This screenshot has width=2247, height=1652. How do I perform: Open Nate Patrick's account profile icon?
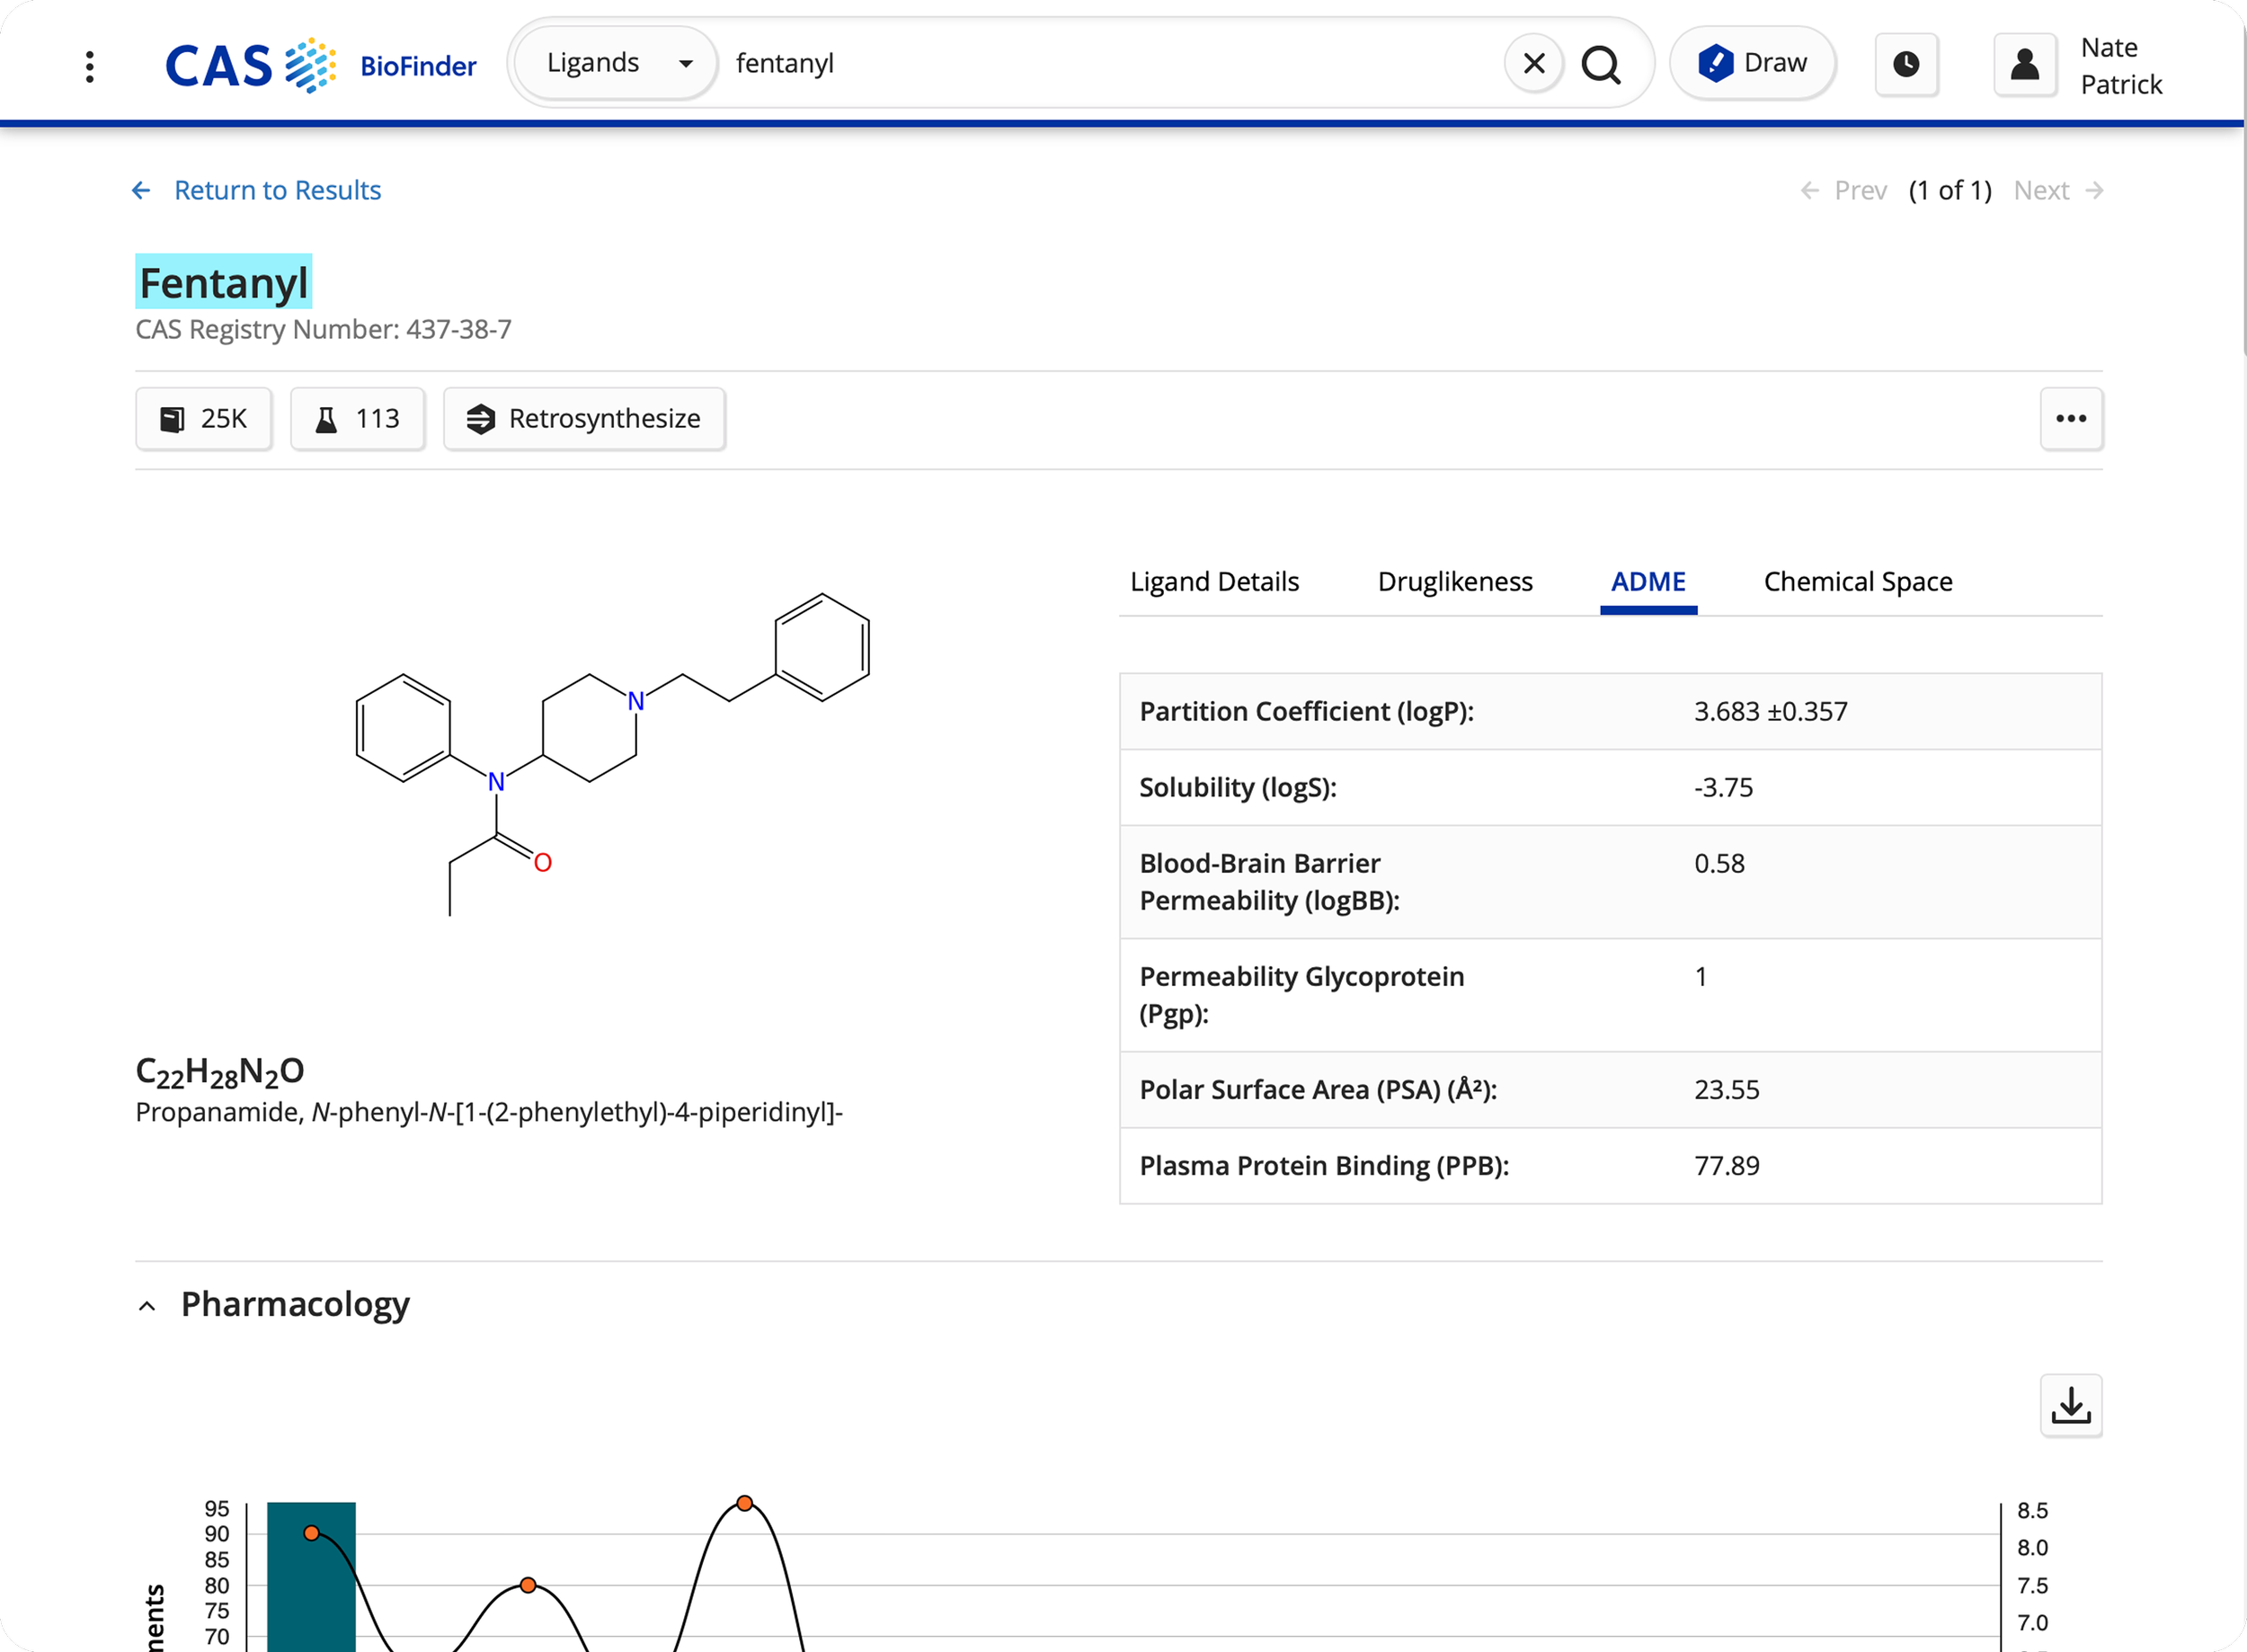tap(2024, 64)
